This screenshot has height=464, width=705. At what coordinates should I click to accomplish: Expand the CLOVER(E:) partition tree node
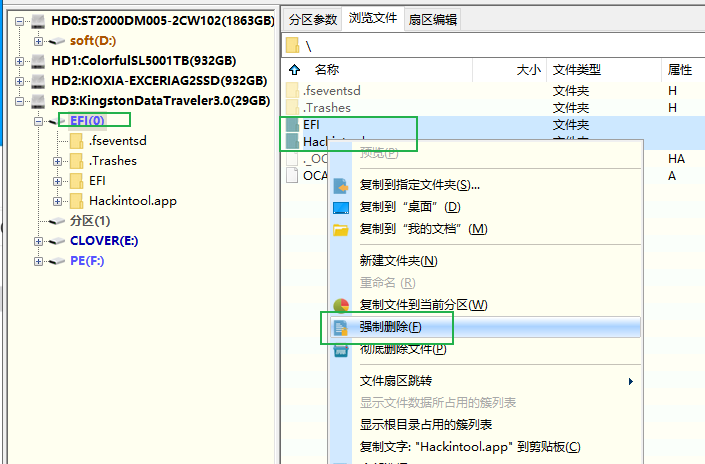[x=38, y=241]
